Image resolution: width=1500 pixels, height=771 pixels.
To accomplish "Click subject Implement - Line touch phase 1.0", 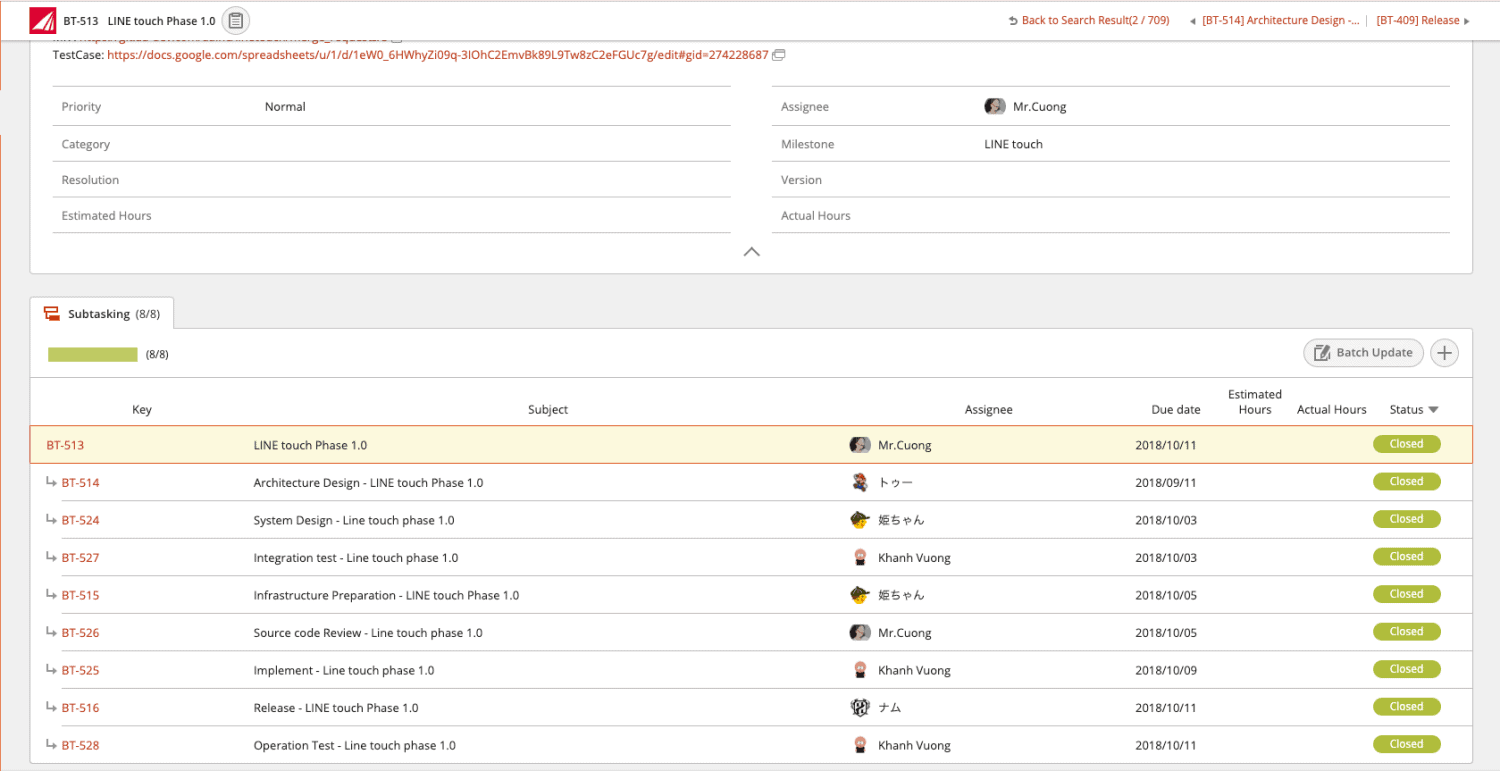I will coord(344,670).
